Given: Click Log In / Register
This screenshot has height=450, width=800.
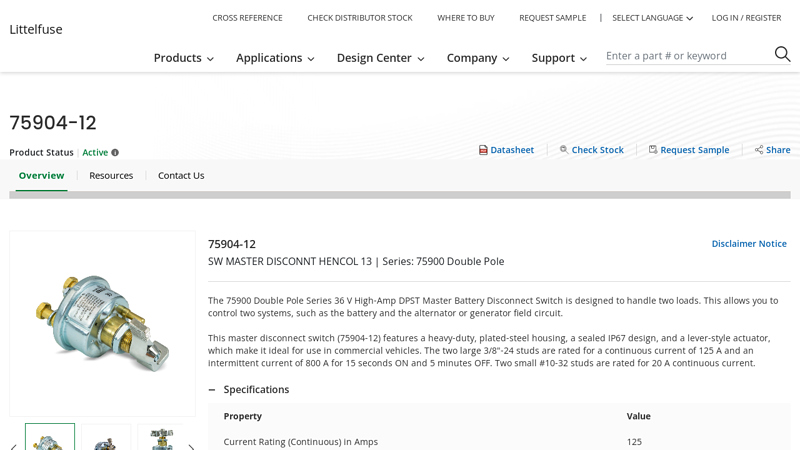Looking at the screenshot, I should (x=746, y=18).
